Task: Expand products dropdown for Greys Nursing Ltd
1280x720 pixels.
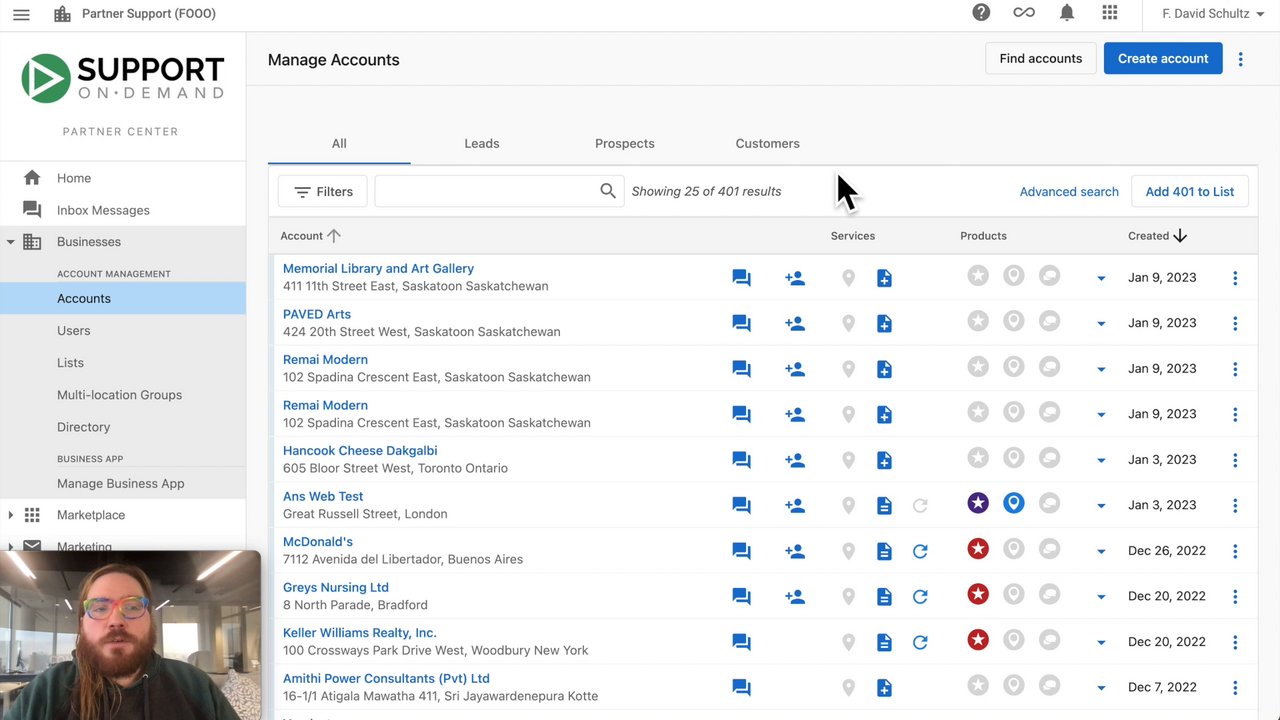Action: pyautogui.click(x=1101, y=597)
